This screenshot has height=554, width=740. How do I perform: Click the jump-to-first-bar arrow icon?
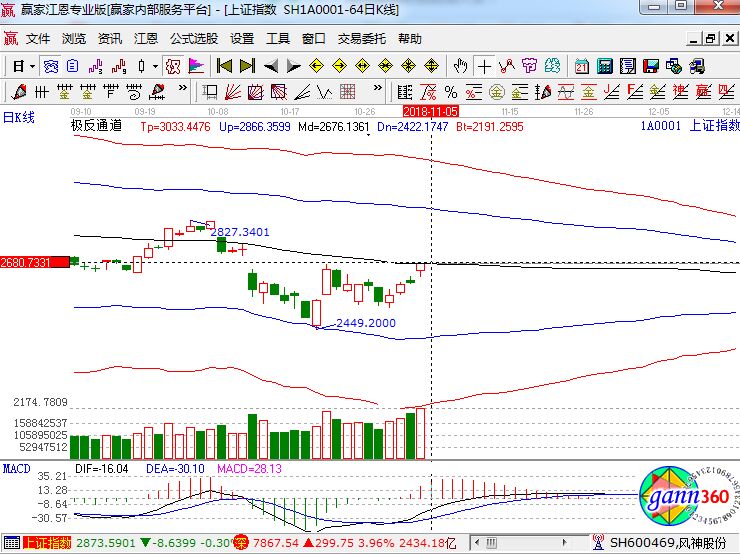[224, 66]
